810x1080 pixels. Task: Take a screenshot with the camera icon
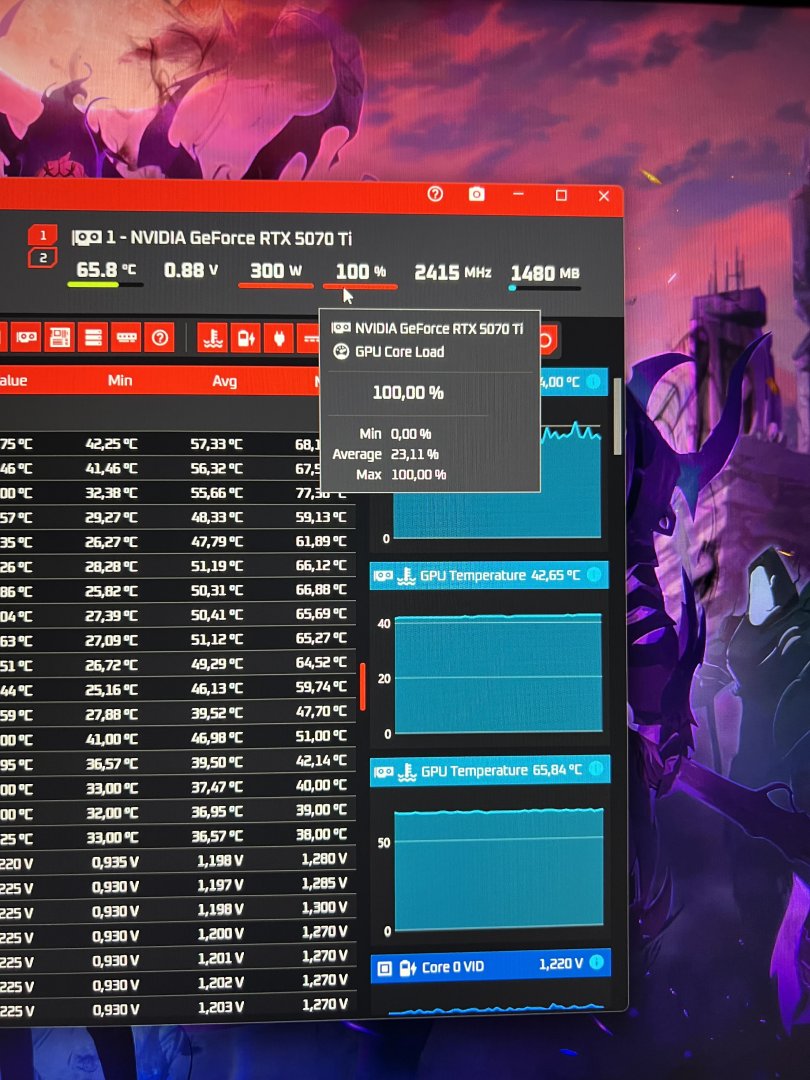click(477, 194)
